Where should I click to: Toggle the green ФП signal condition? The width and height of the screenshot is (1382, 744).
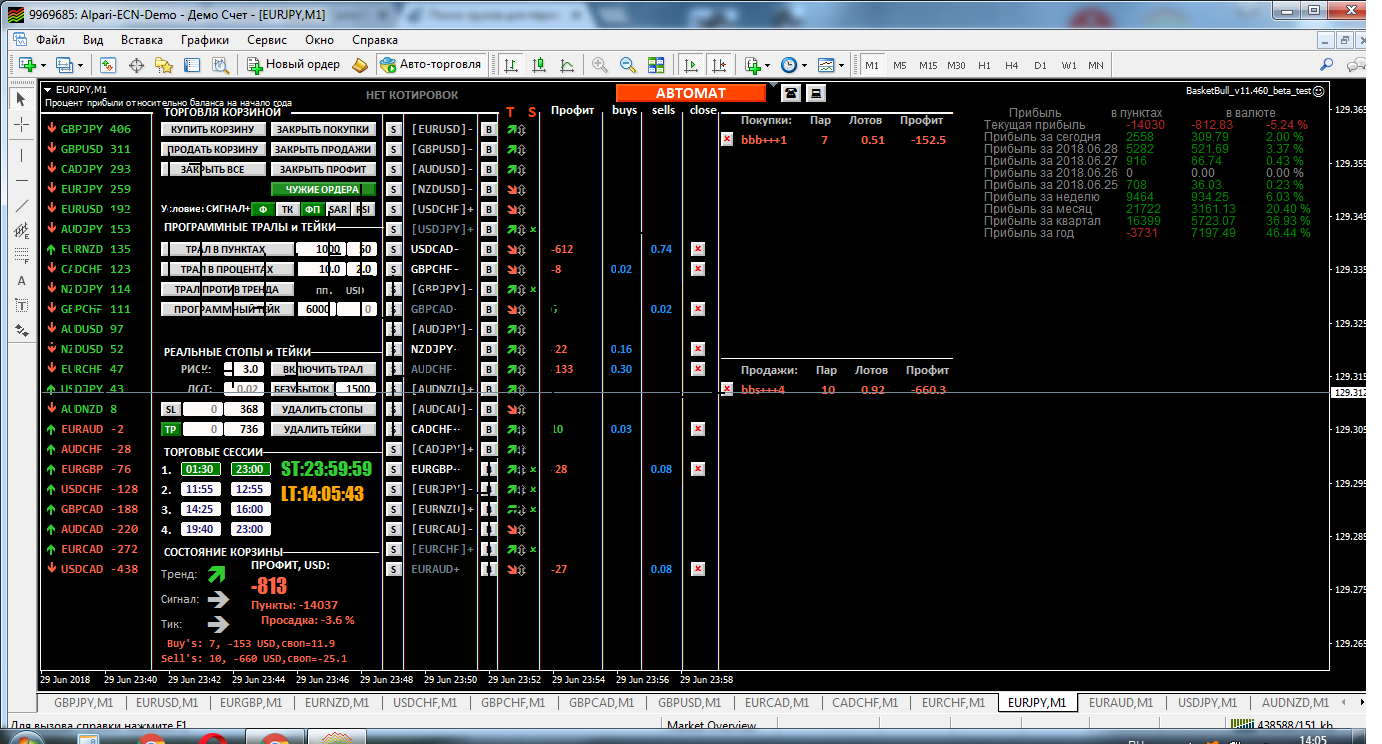coord(312,209)
